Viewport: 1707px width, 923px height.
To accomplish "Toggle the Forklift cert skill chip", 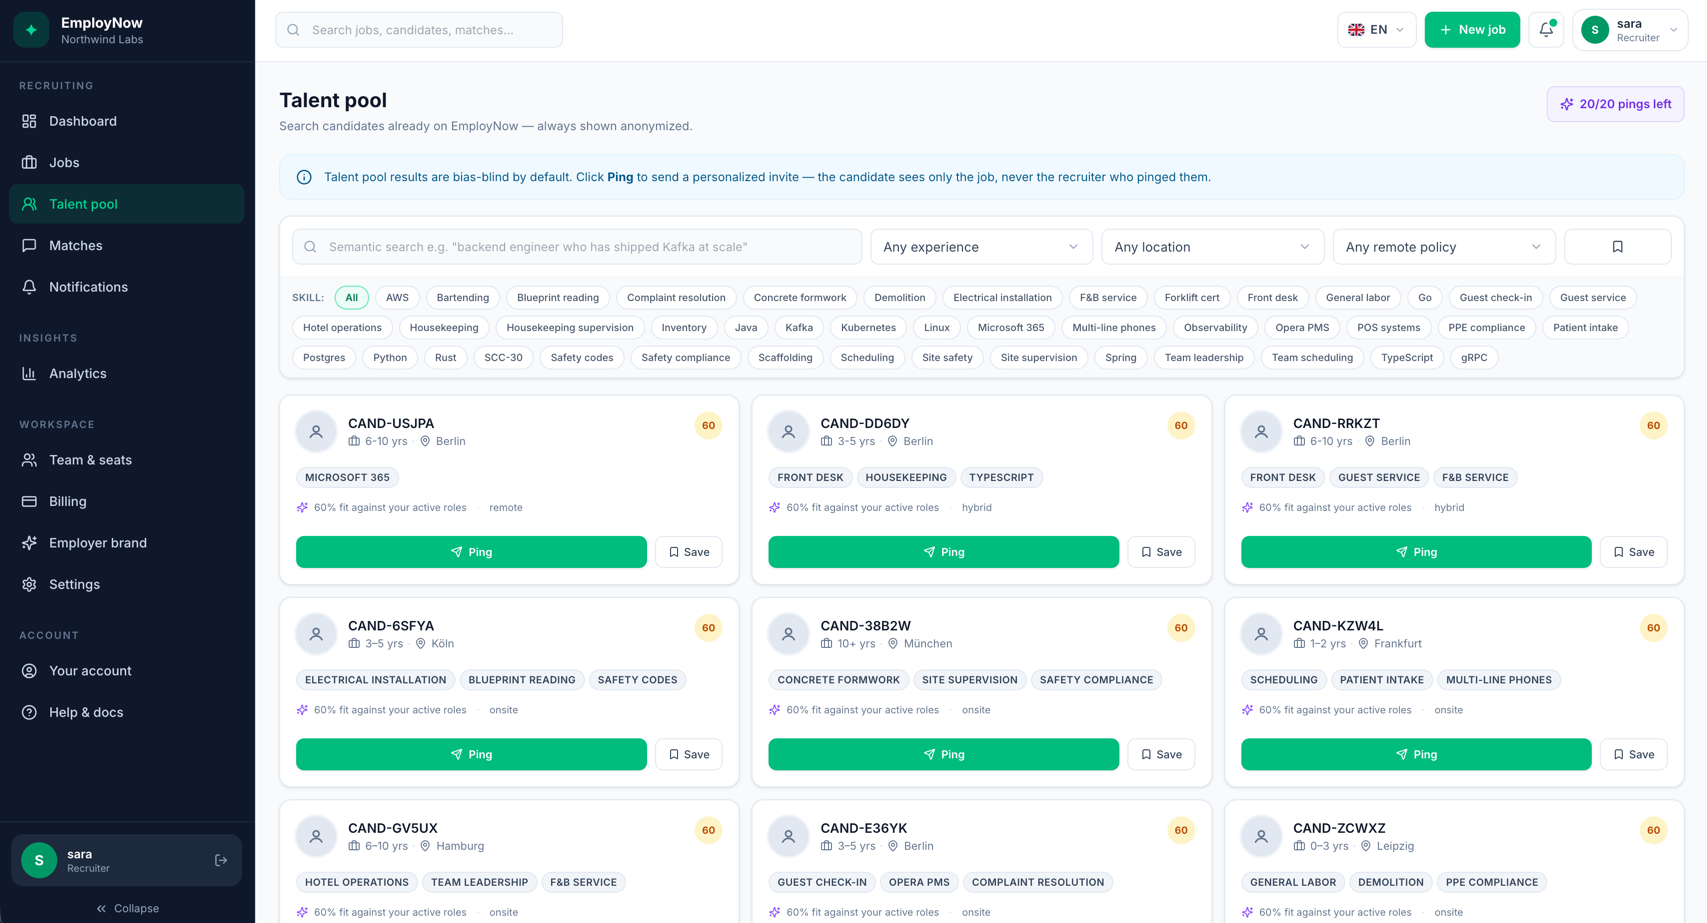I will (x=1191, y=298).
